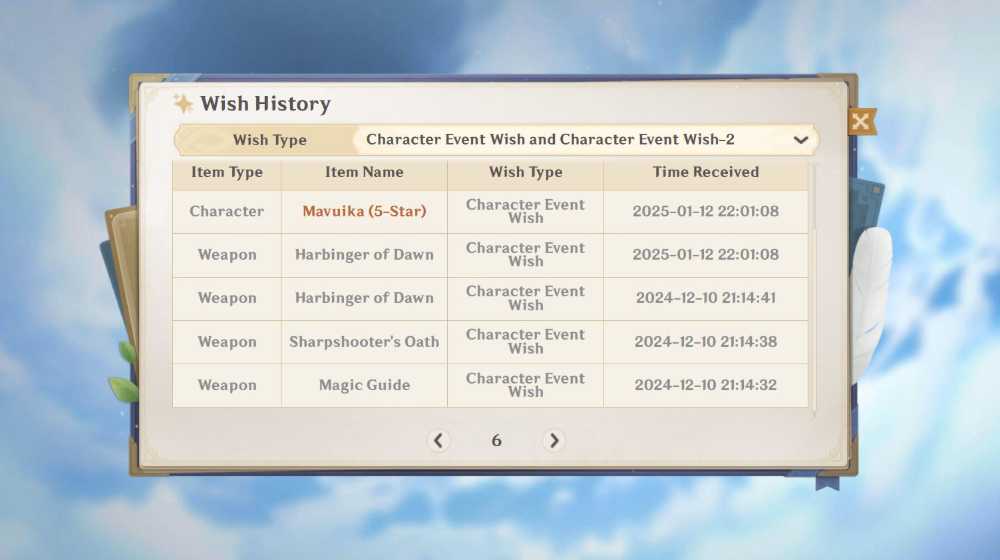Click the Item Name column header
The height and width of the screenshot is (560, 1000).
[x=364, y=172]
